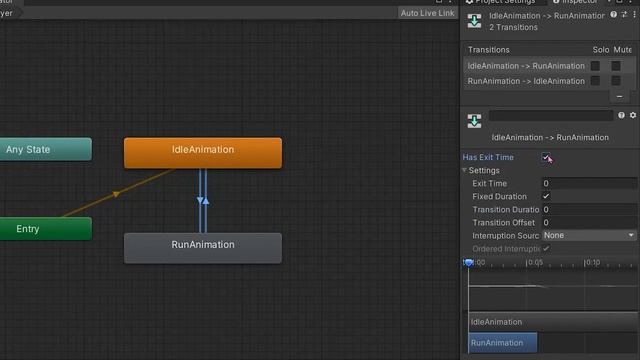Toggle Solo for IdleAnimation -> RunAnimation
640x360 pixels.
point(595,66)
